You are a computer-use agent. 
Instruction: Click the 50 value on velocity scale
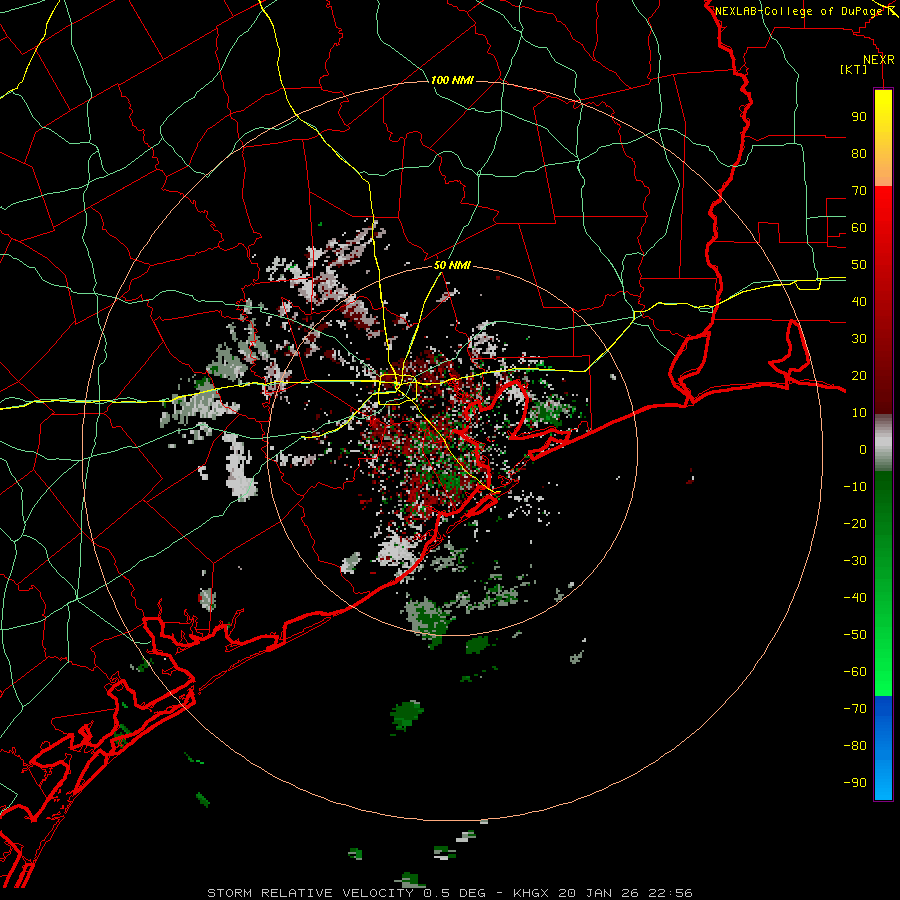coord(859,265)
